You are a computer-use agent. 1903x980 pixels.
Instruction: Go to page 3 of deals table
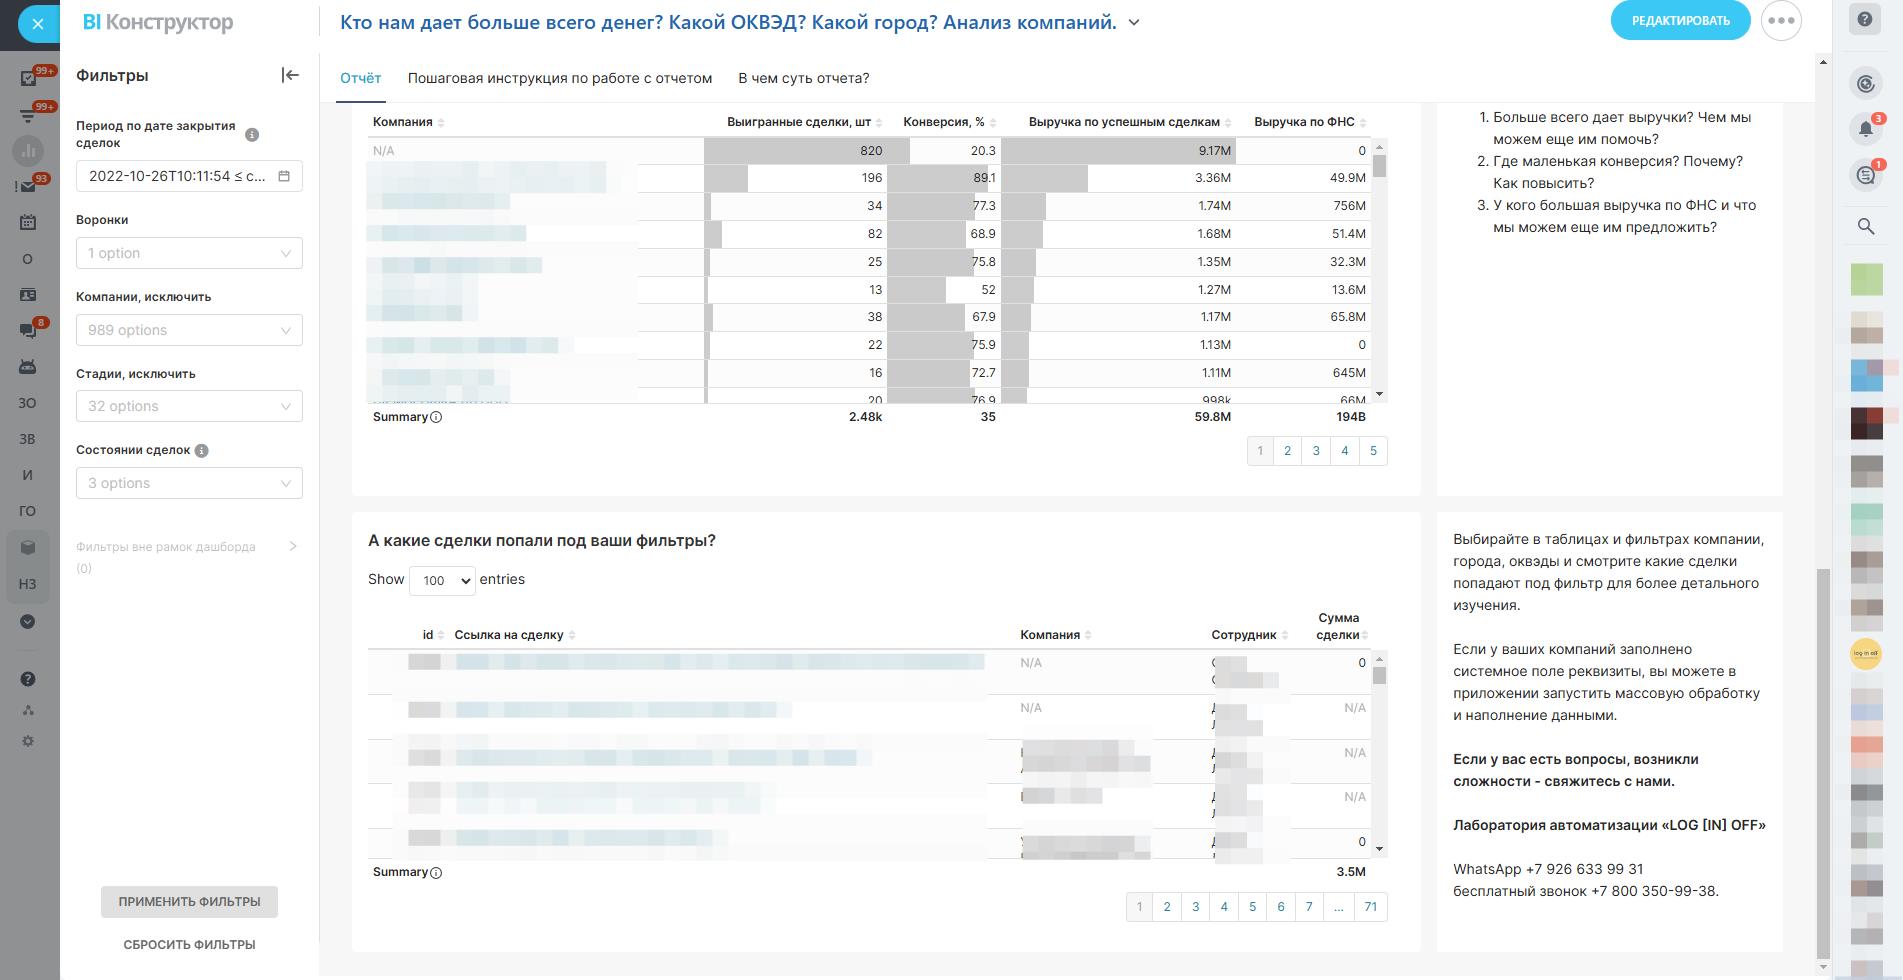coord(1195,907)
